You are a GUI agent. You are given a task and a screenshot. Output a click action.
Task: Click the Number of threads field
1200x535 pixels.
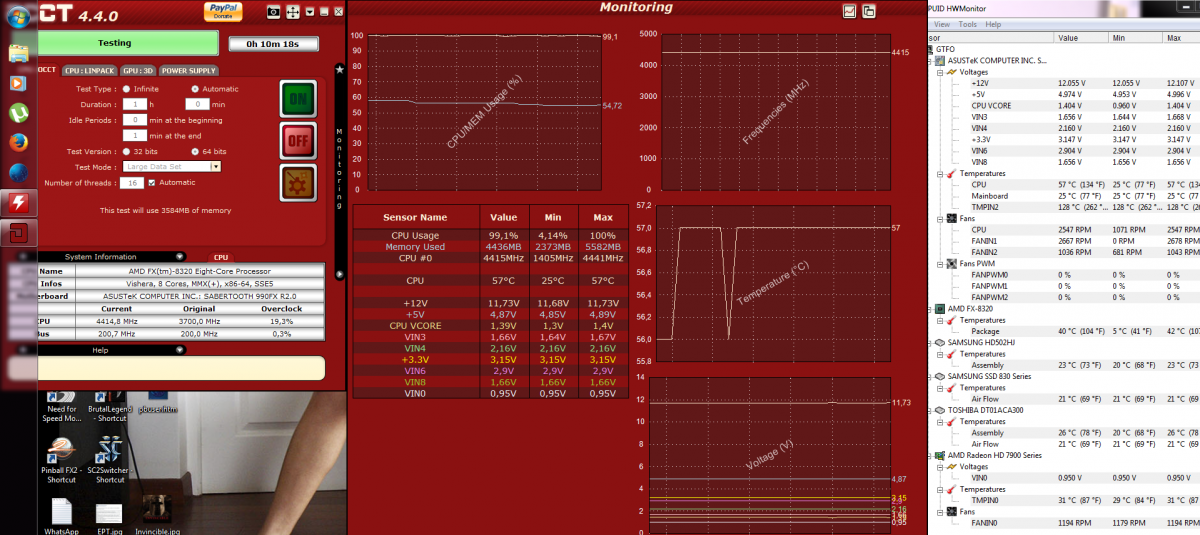132,183
